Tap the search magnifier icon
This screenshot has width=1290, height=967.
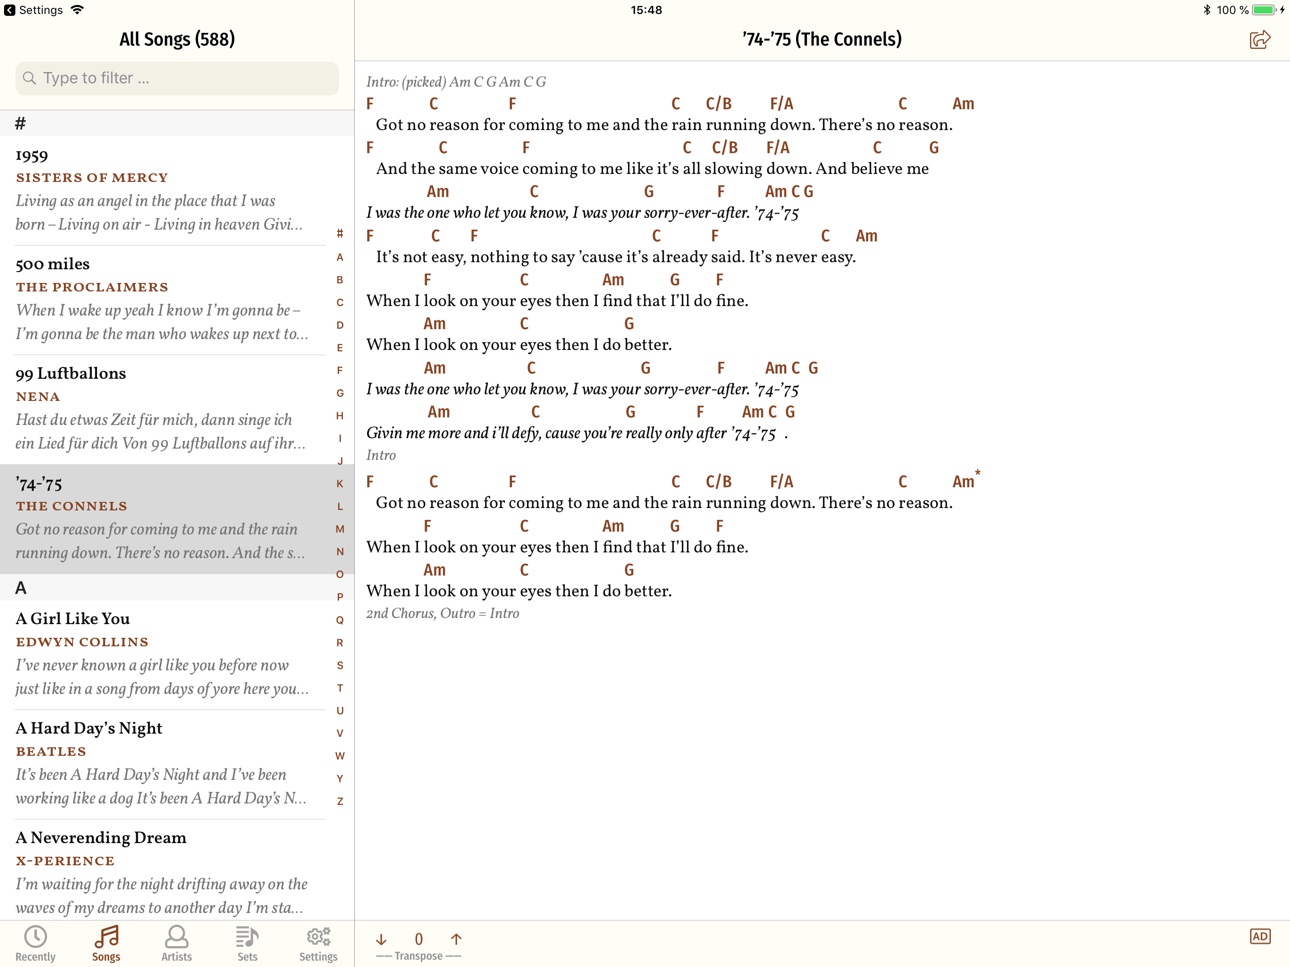[x=29, y=78]
